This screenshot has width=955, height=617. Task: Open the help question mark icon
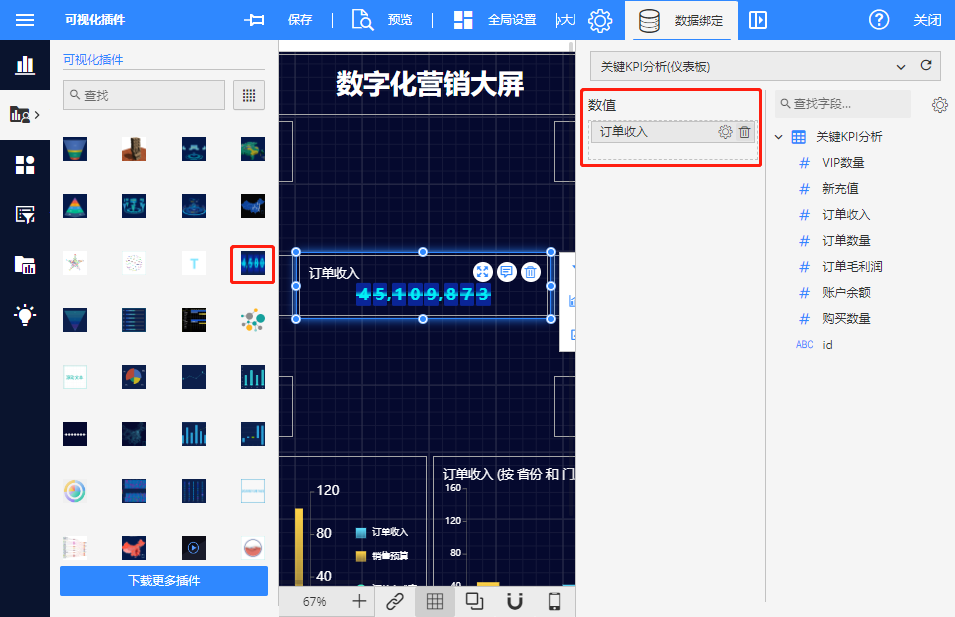click(x=879, y=20)
